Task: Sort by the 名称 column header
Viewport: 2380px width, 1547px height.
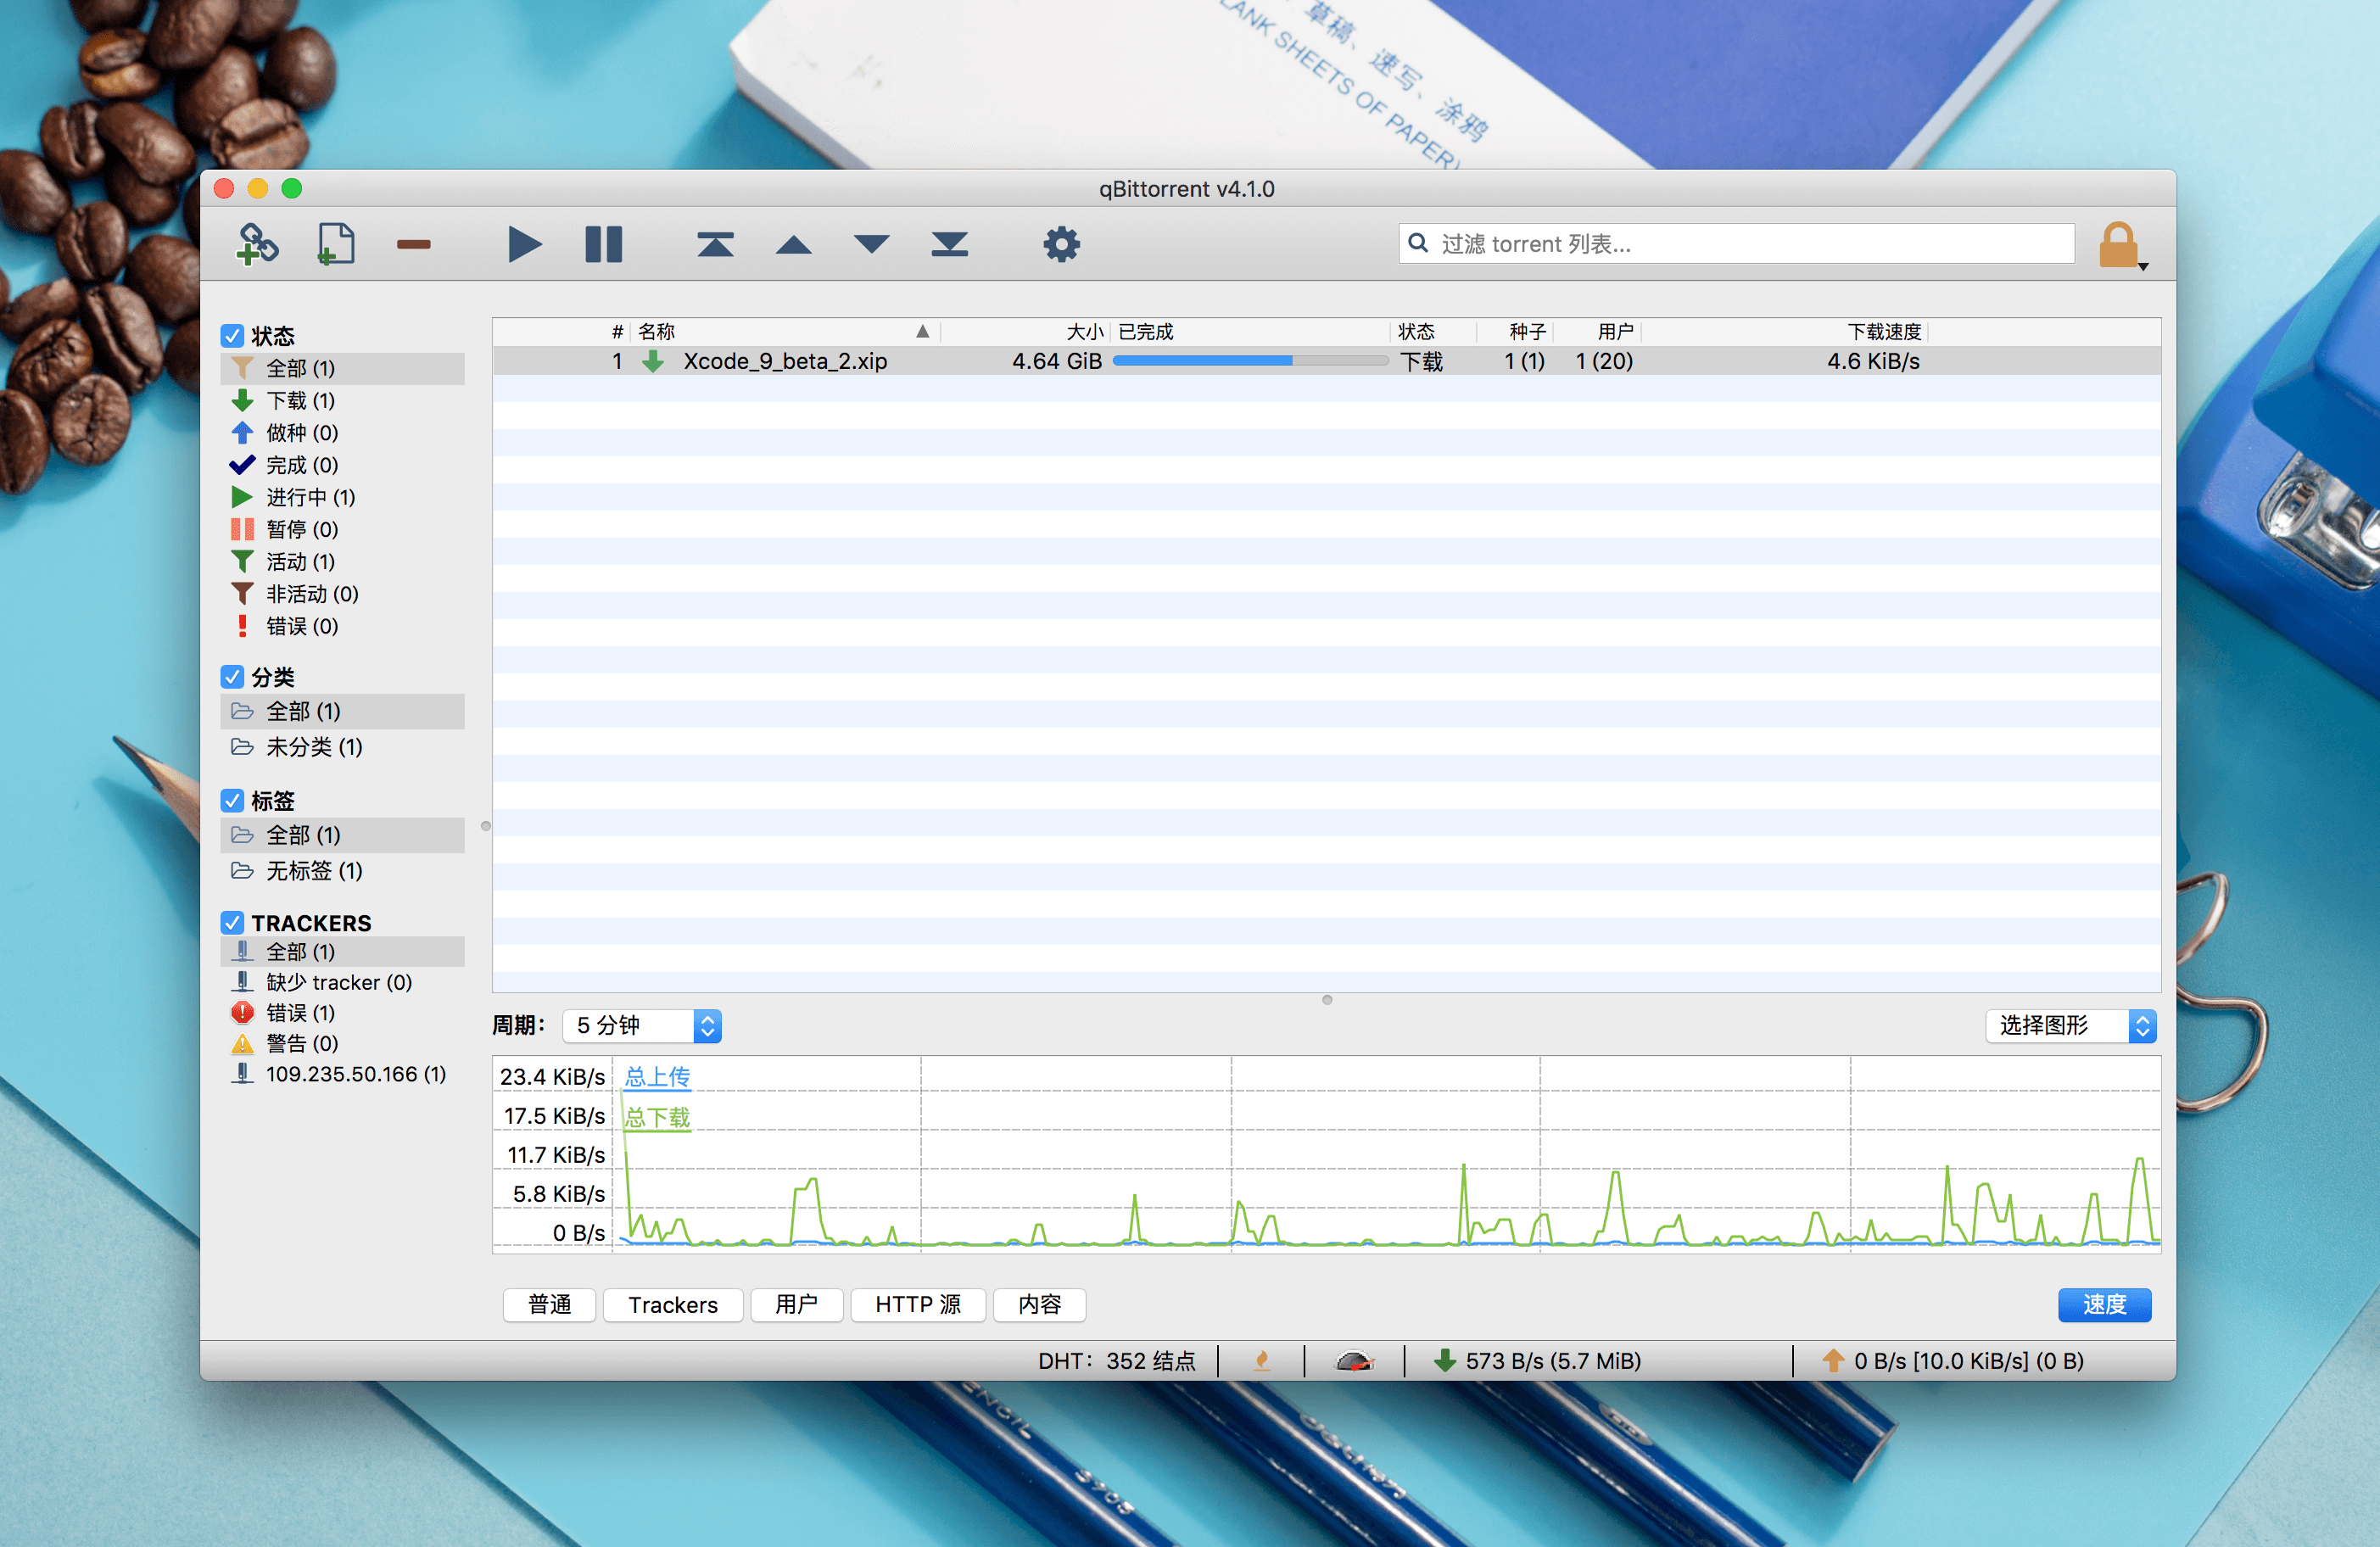Action: point(785,331)
